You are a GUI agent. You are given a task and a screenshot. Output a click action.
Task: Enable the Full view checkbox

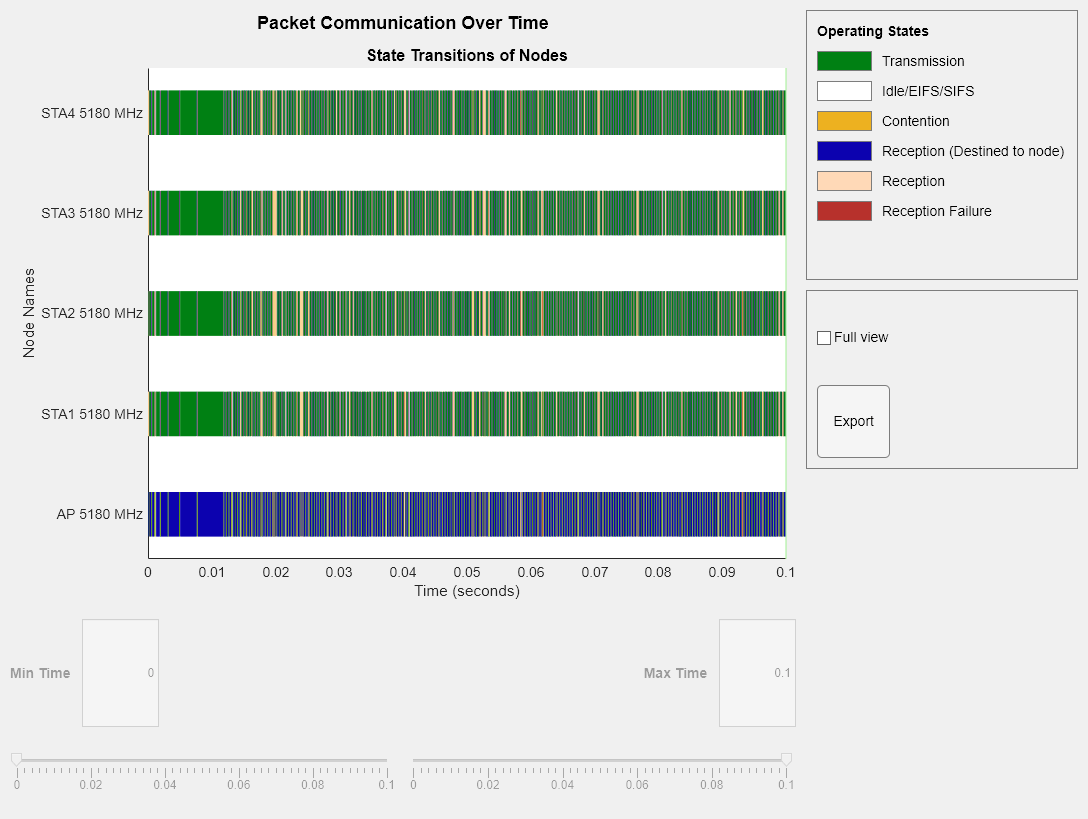[x=824, y=338]
